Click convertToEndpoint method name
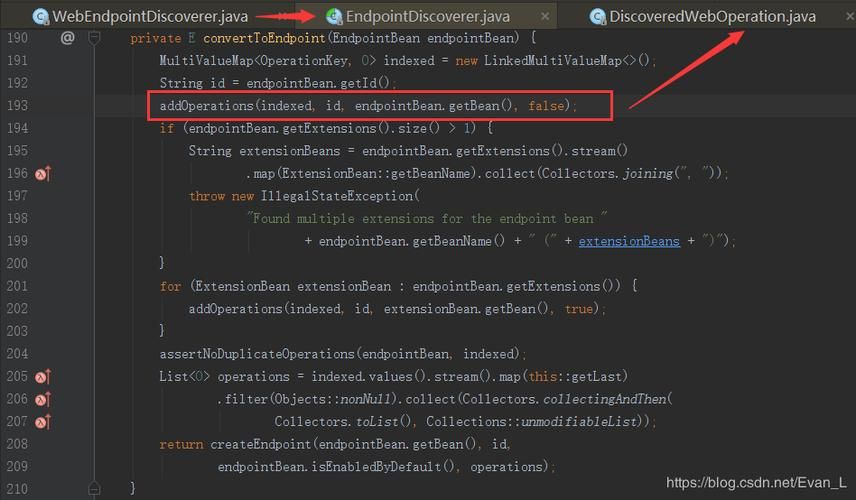 pyautogui.click(x=264, y=38)
